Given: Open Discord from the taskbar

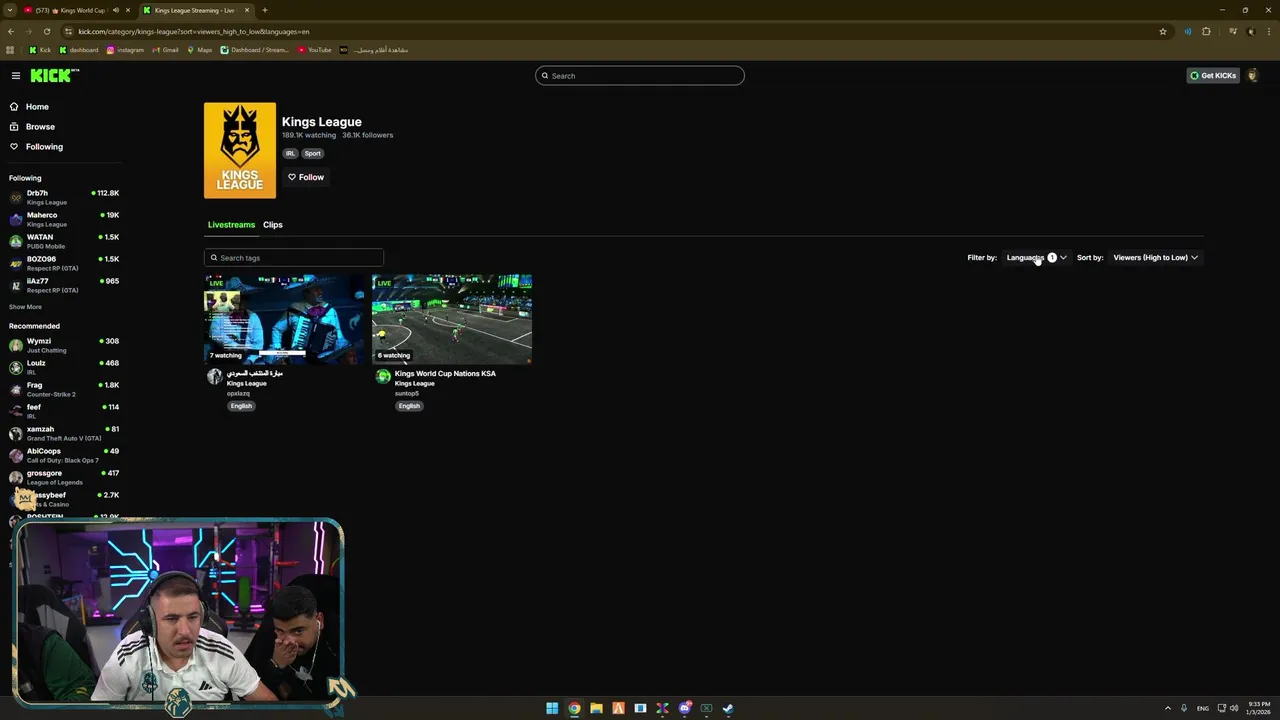Looking at the screenshot, I should (x=684, y=708).
